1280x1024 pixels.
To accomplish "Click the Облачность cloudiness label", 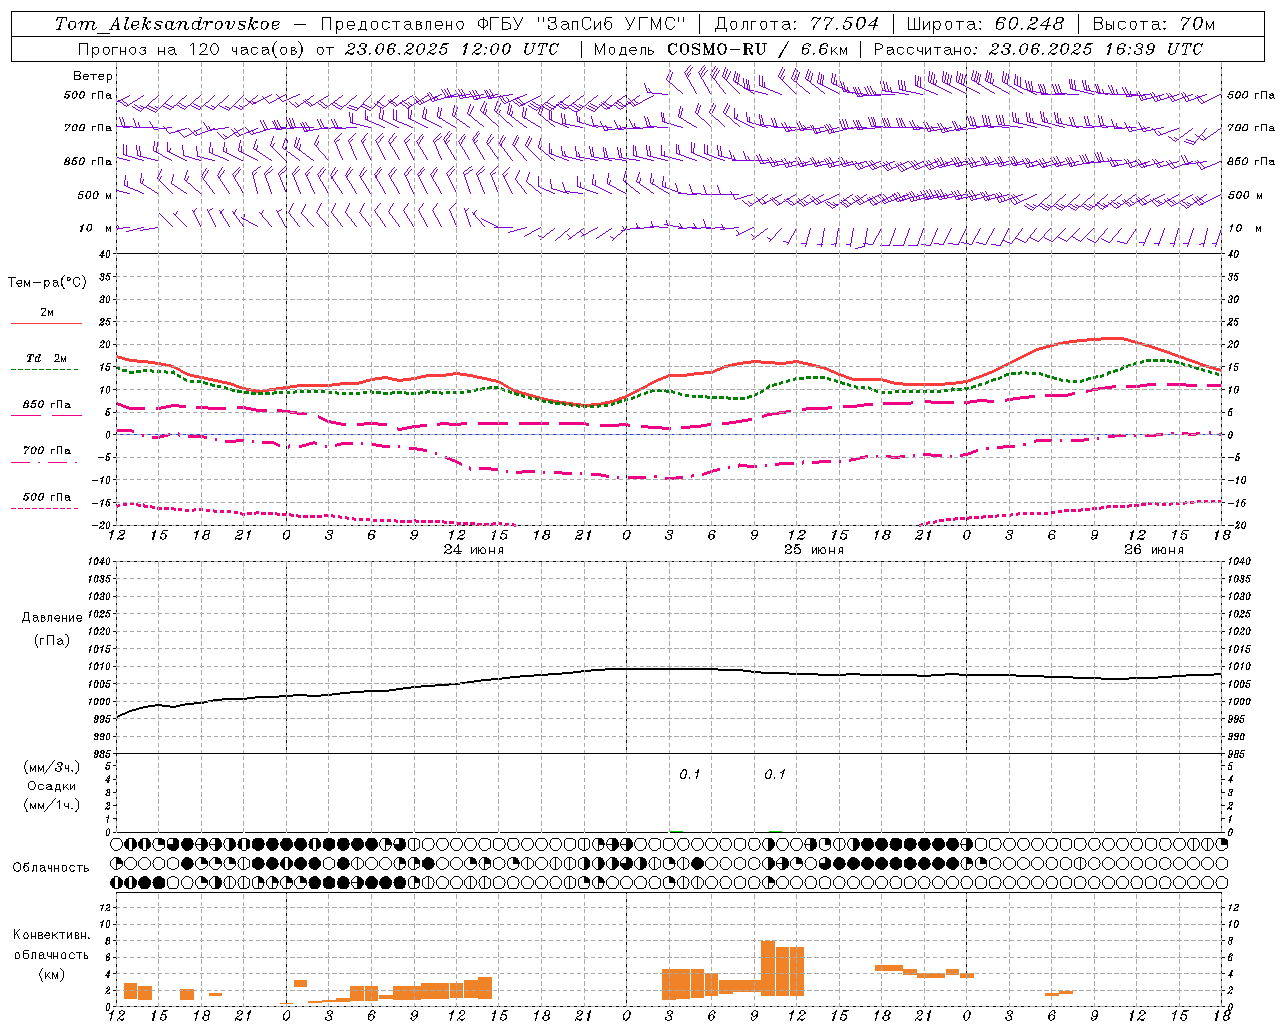I will pos(51,867).
